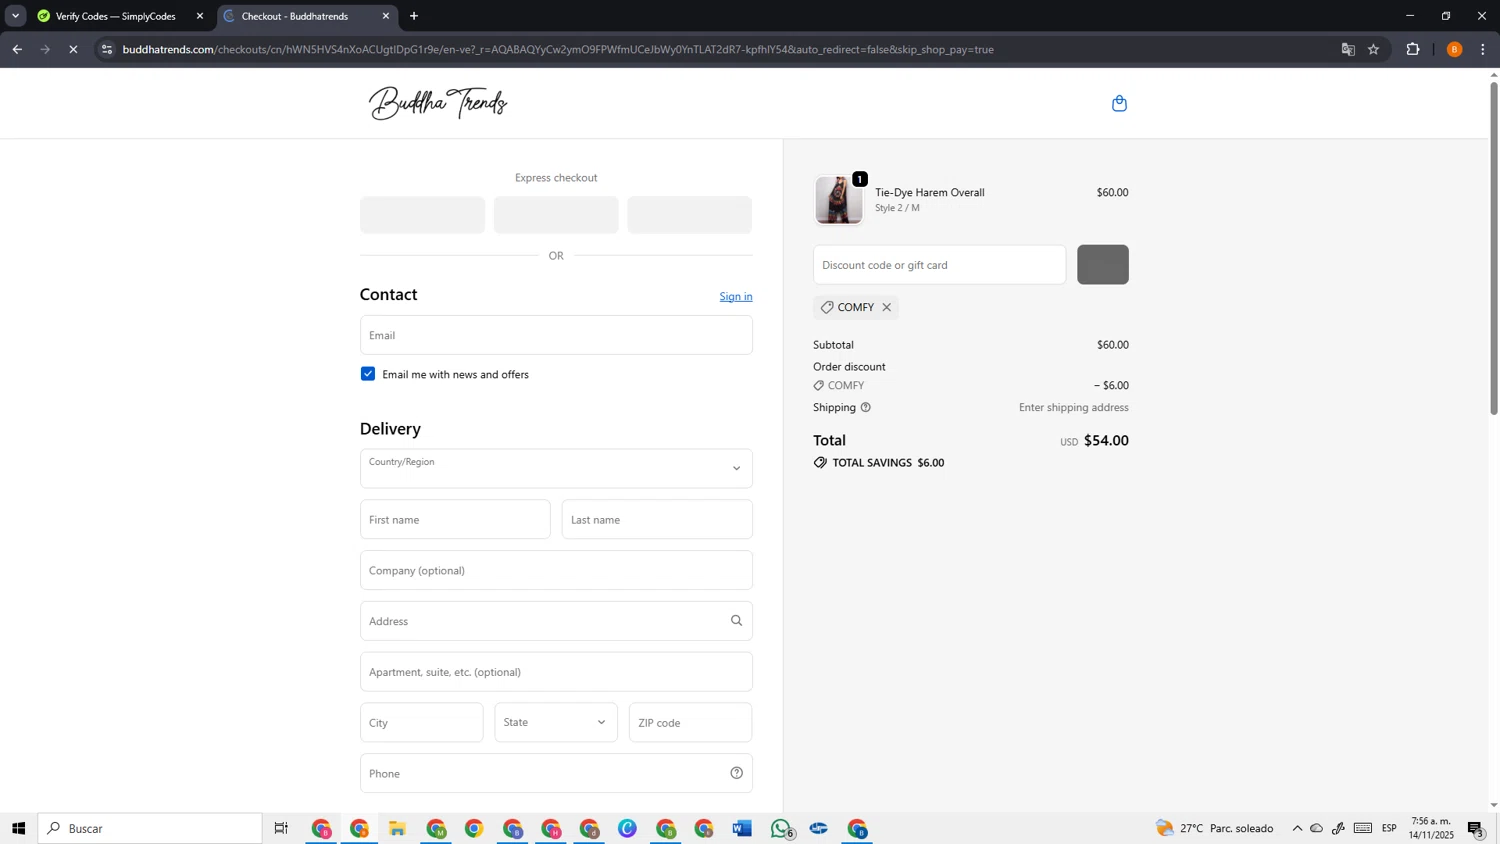Close the Checkout Buddhatrends tab
This screenshot has width=1500, height=844.
click(x=386, y=16)
